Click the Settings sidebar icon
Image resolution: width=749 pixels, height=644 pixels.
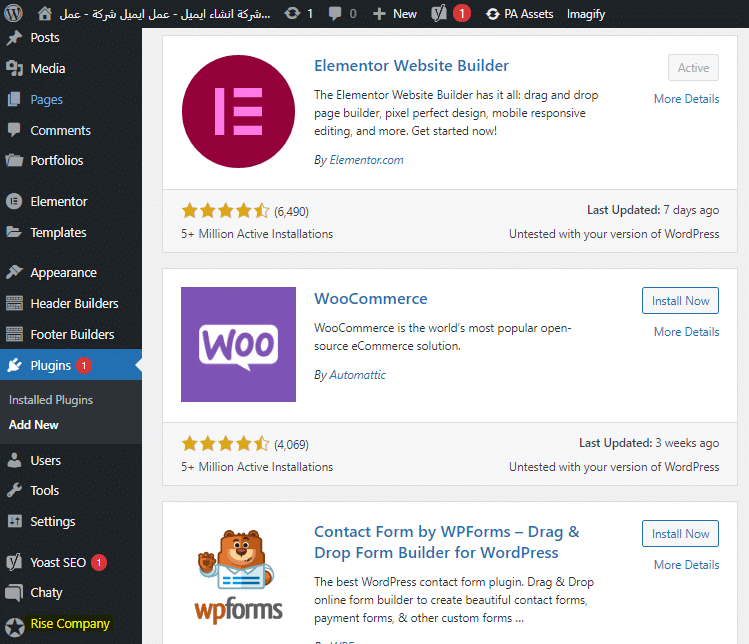15,521
